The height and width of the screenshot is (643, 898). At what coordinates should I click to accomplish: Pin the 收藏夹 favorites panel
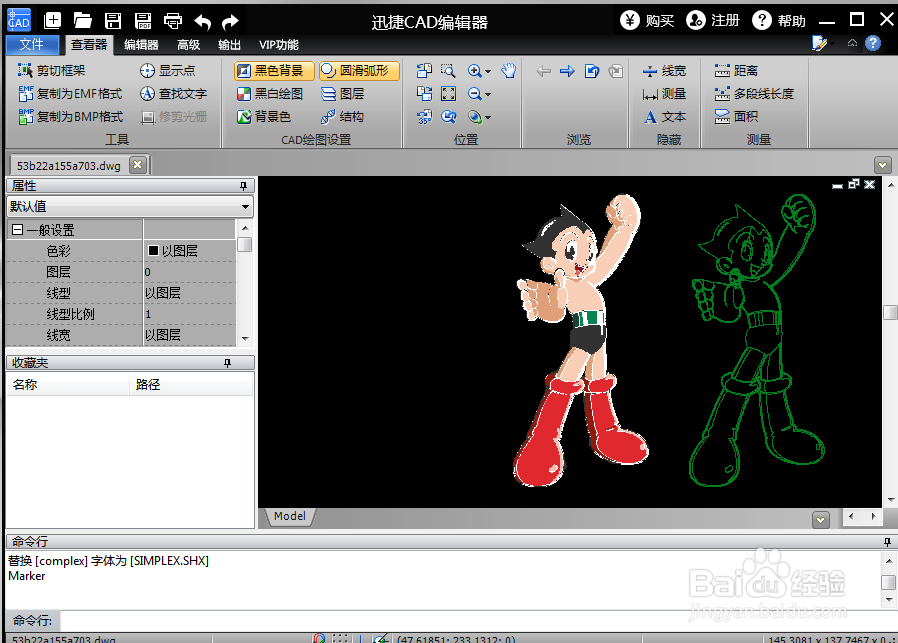pos(227,362)
